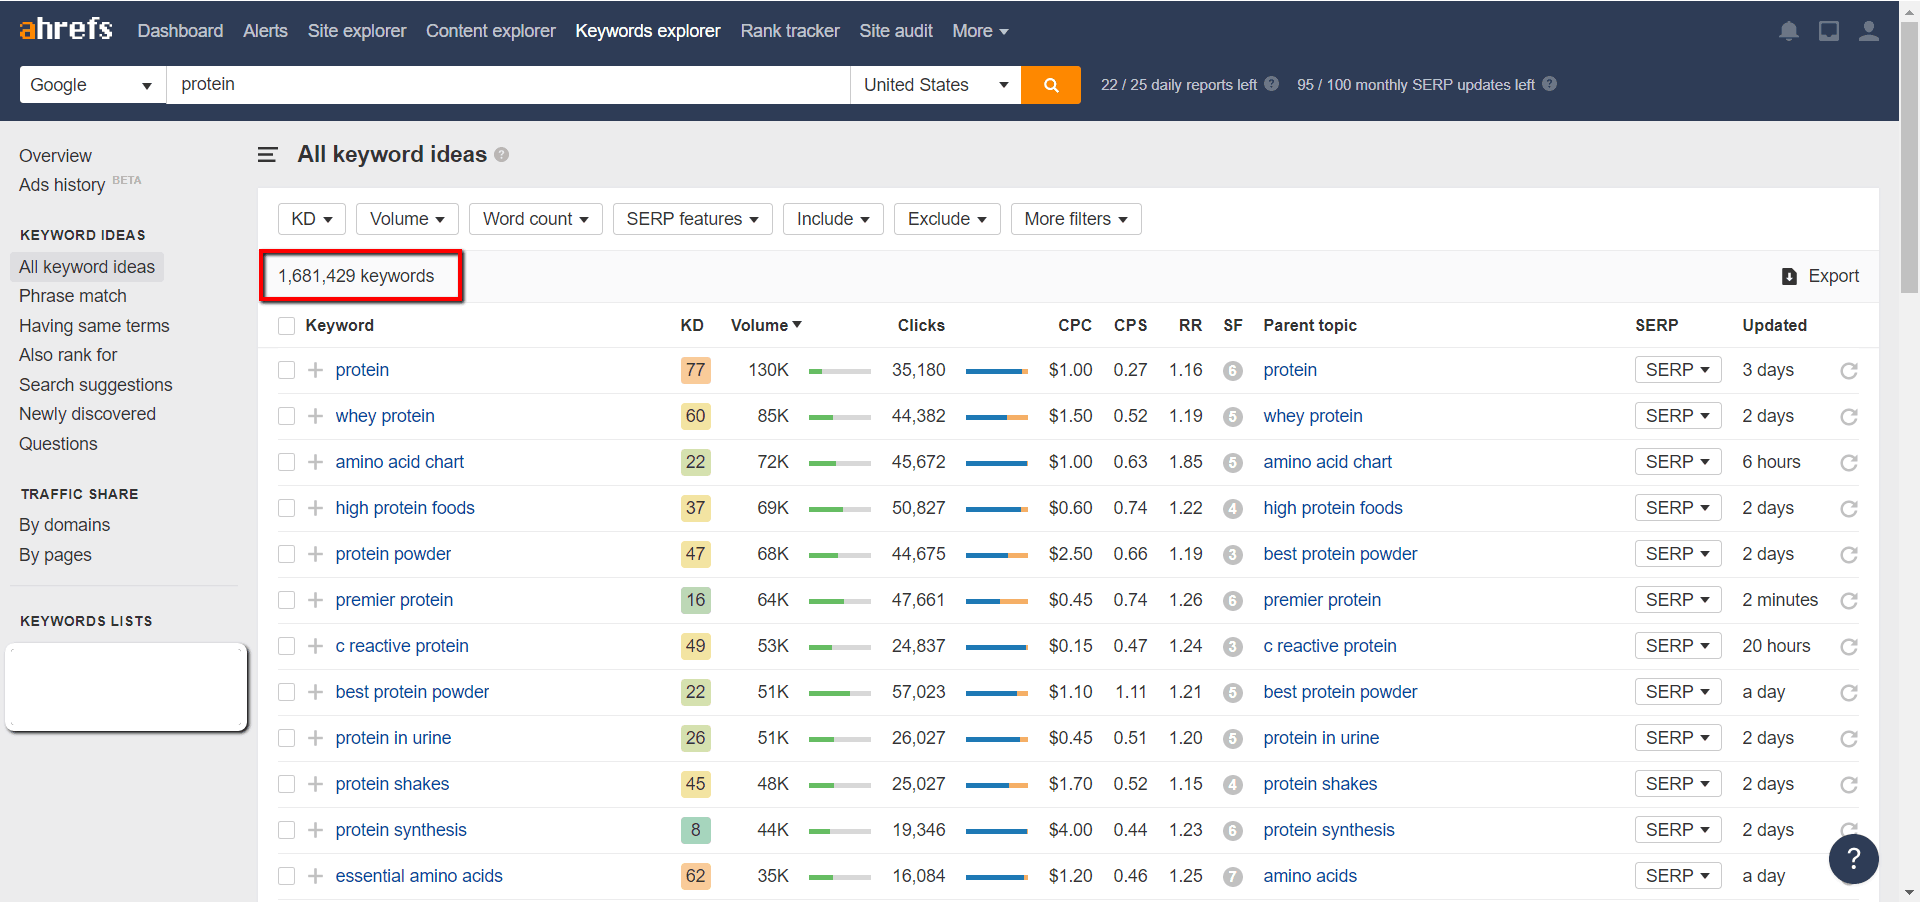Check the 'best protein powder' row

pyautogui.click(x=287, y=692)
